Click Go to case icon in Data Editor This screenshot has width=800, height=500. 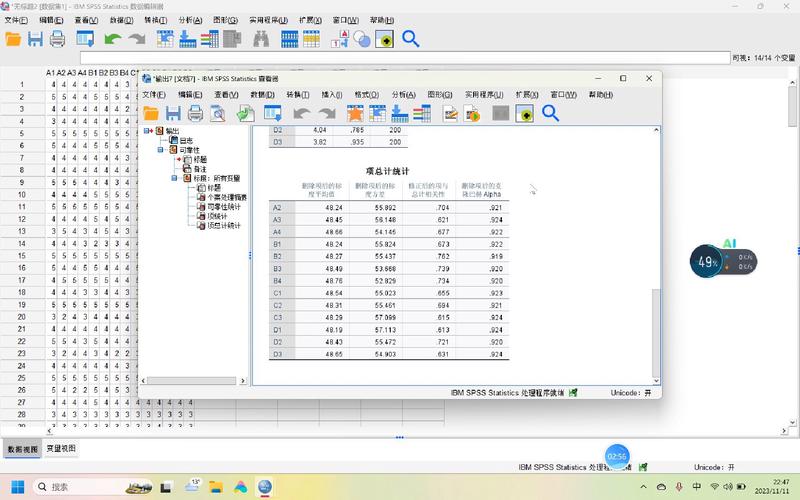pyautogui.click(x=165, y=39)
